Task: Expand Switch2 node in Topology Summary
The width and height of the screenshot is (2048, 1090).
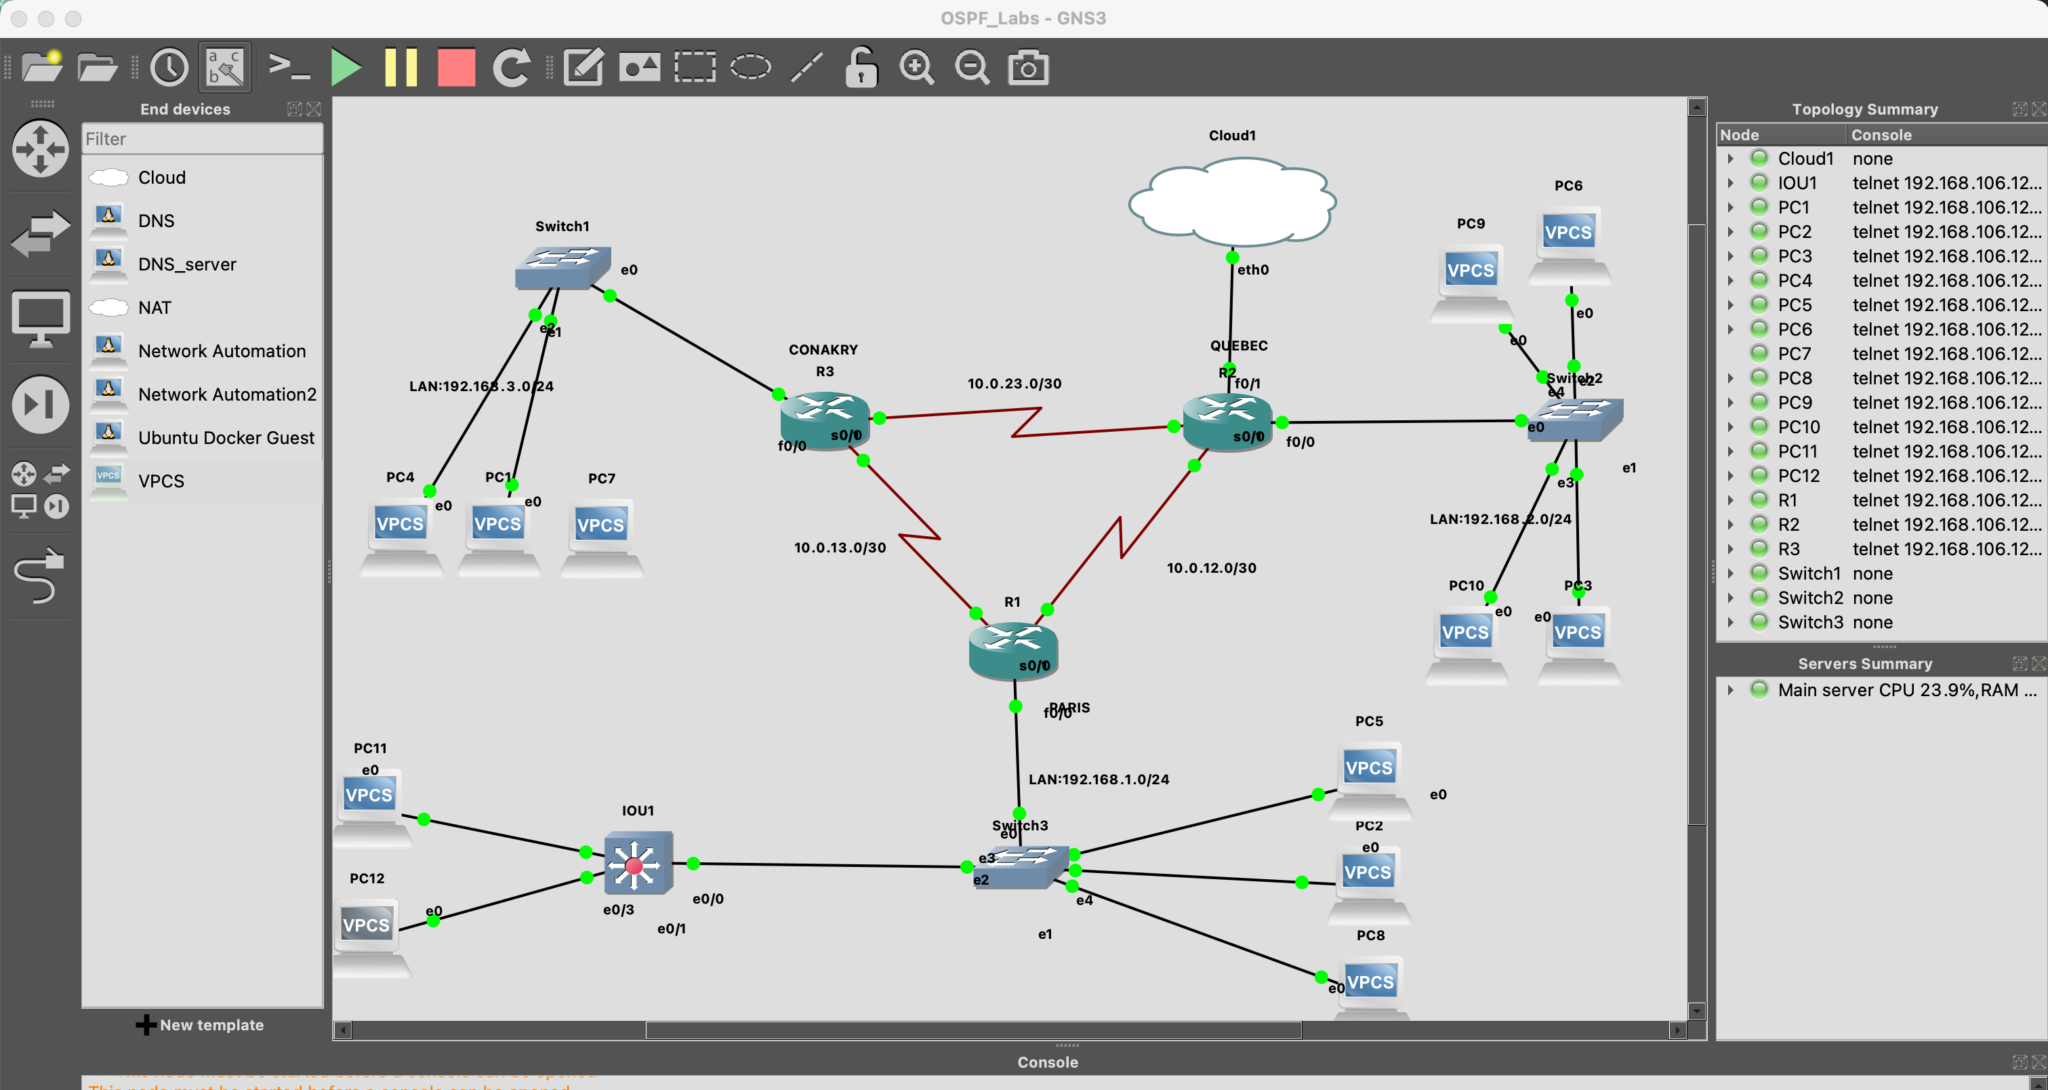Action: [x=1730, y=598]
